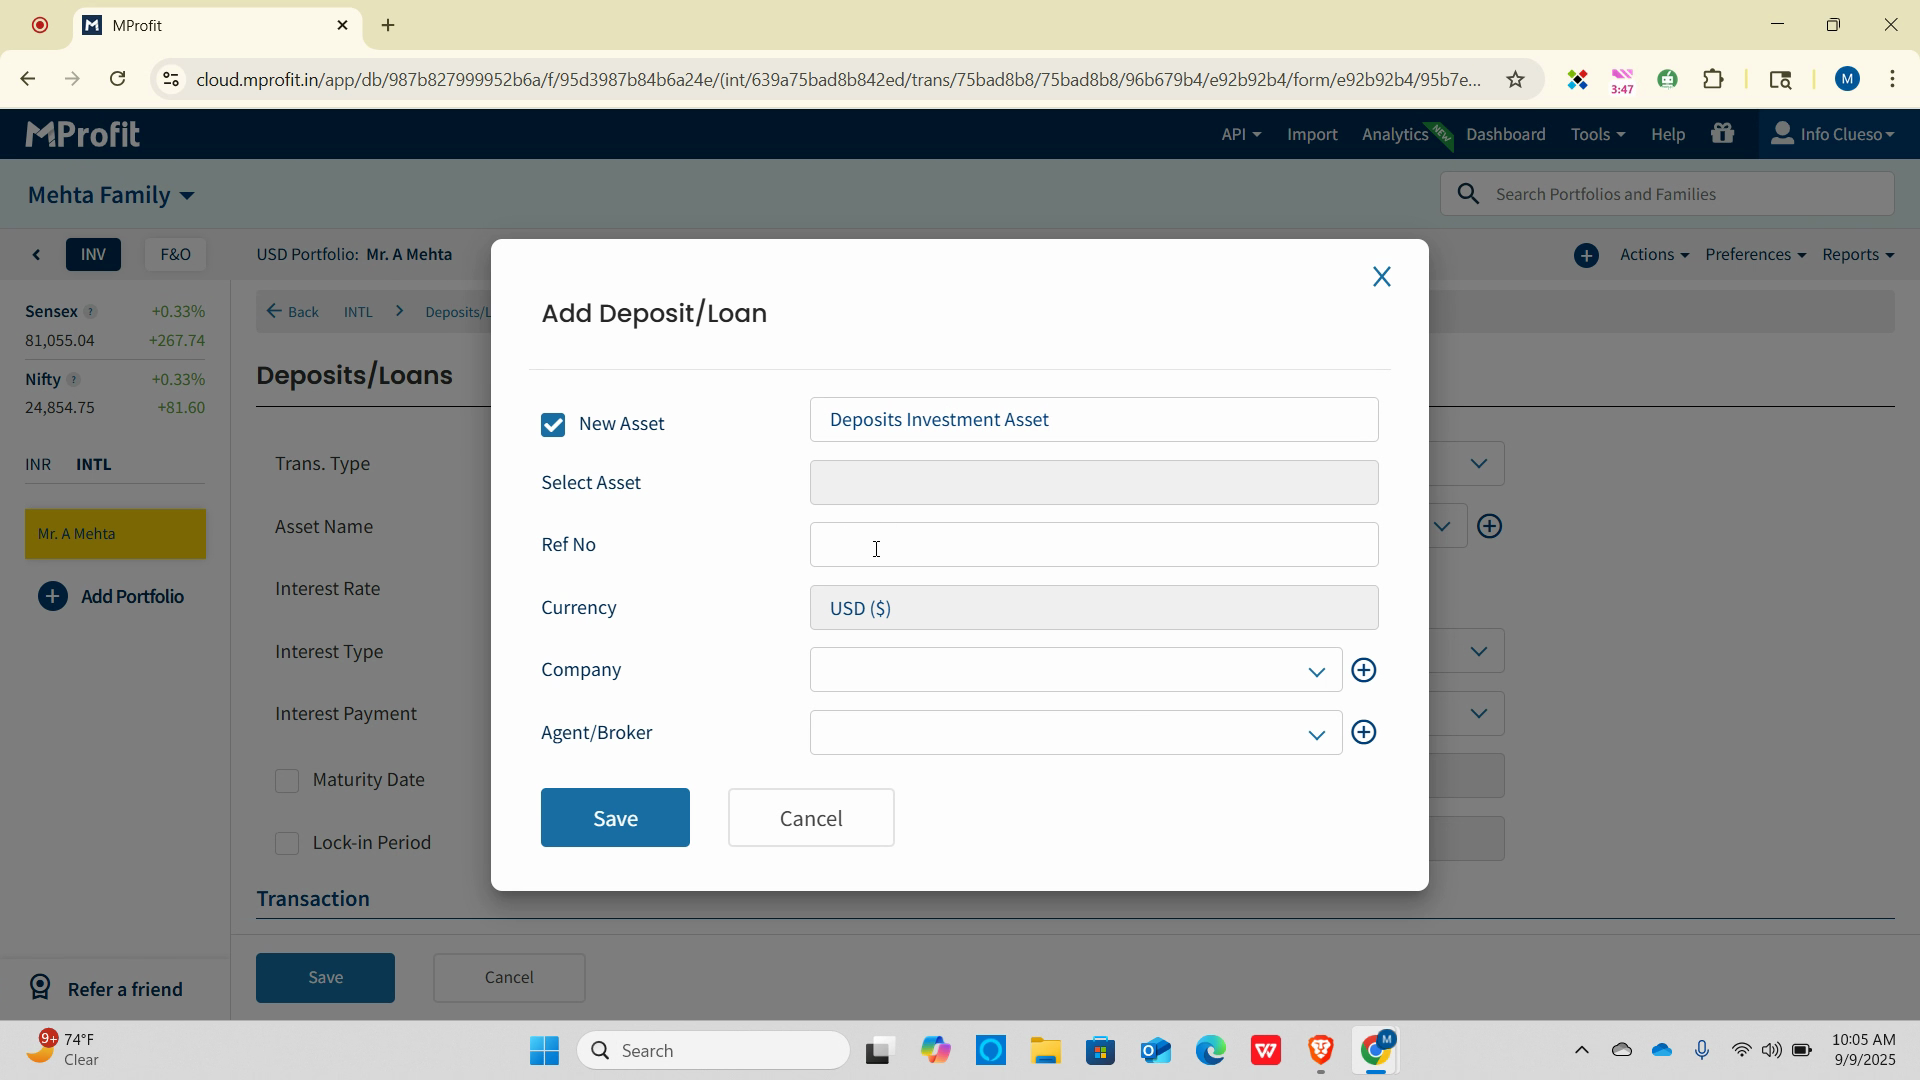Click Save in the dialog
The image size is (1920, 1080).
click(615, 818)
